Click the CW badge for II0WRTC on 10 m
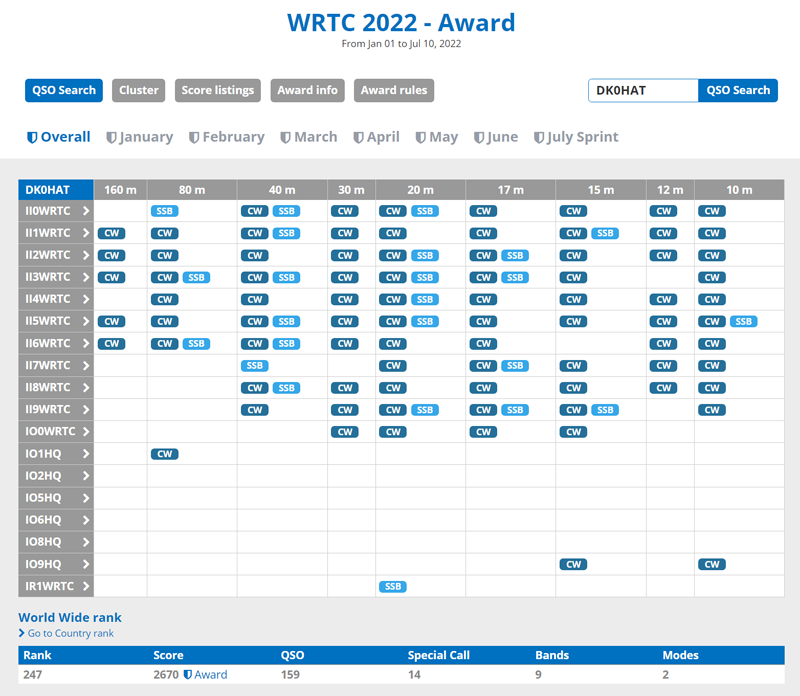 coord(712,211)
